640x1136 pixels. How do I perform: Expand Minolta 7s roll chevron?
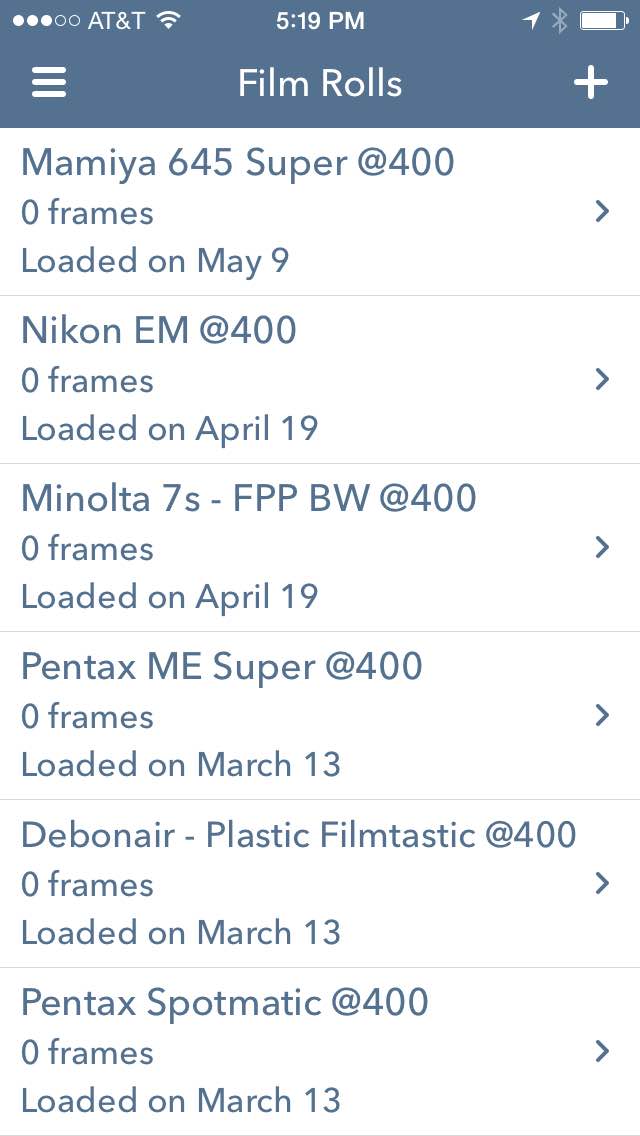pyautogui.click(x=602, y=547)
